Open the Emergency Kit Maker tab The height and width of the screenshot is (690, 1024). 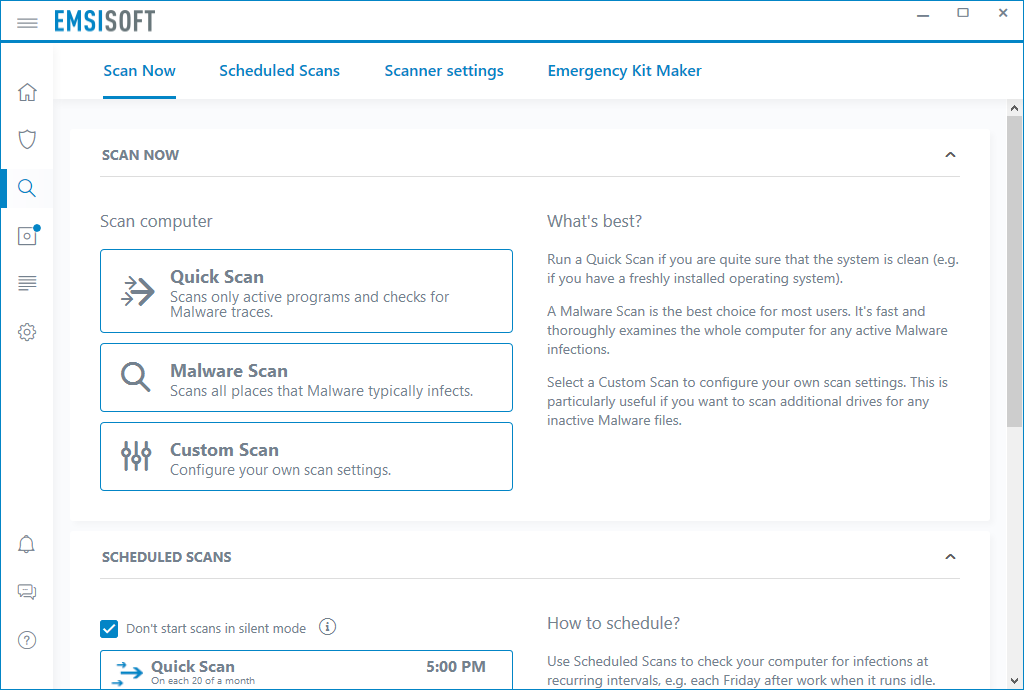pos(624,71)
